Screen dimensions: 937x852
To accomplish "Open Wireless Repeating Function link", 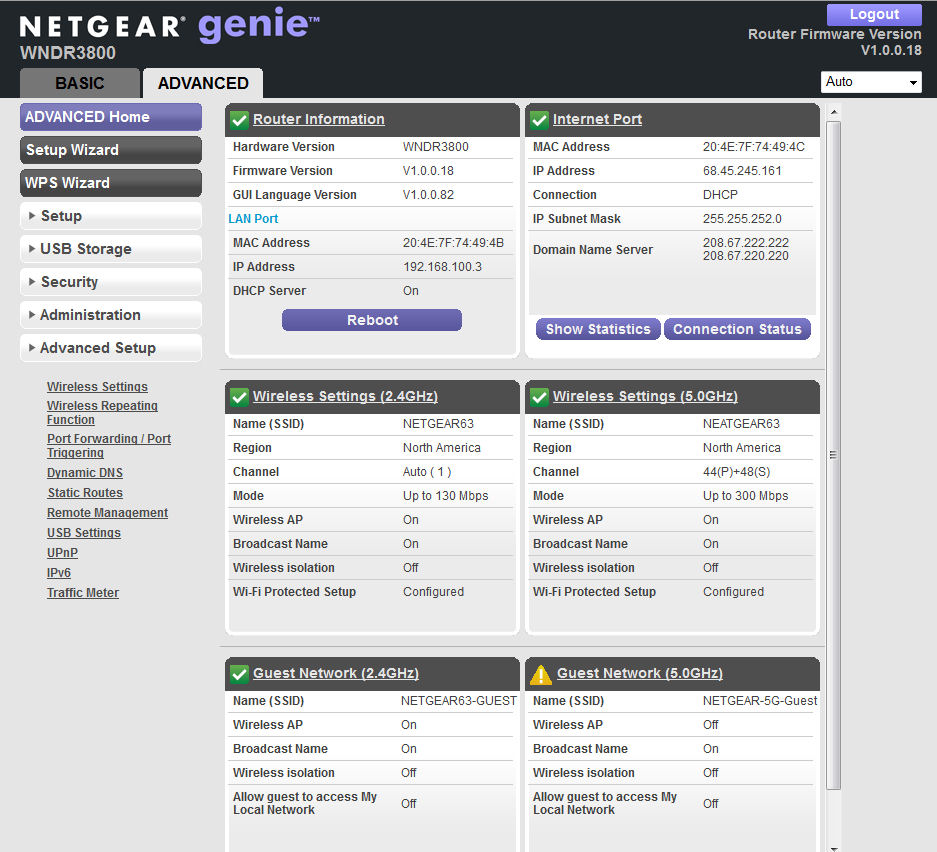I will (x=102, y=412).
